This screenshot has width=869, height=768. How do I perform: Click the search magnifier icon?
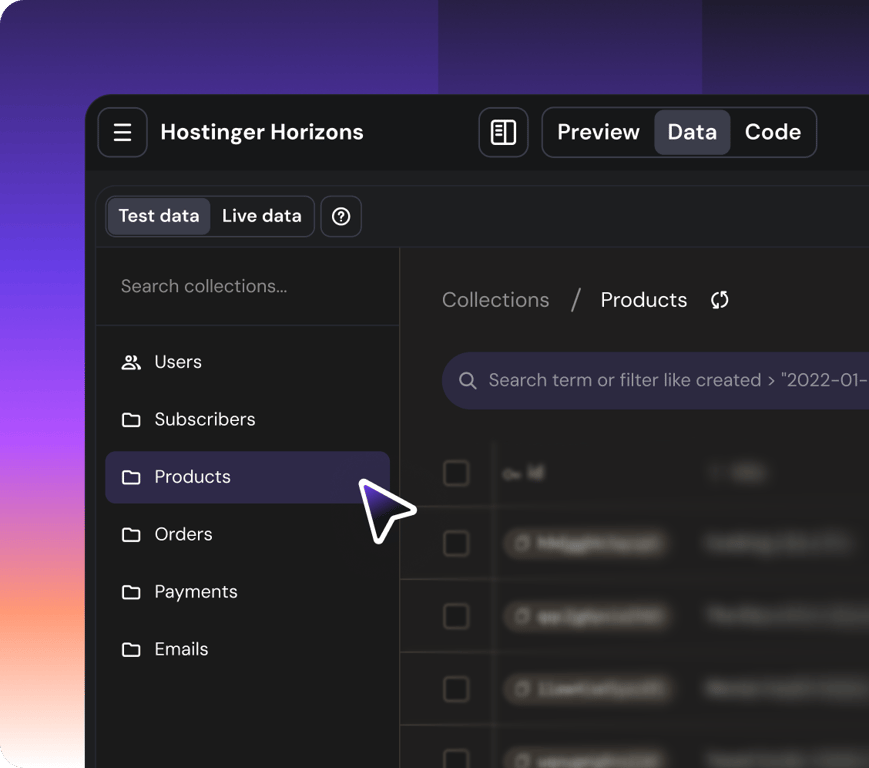468,381
